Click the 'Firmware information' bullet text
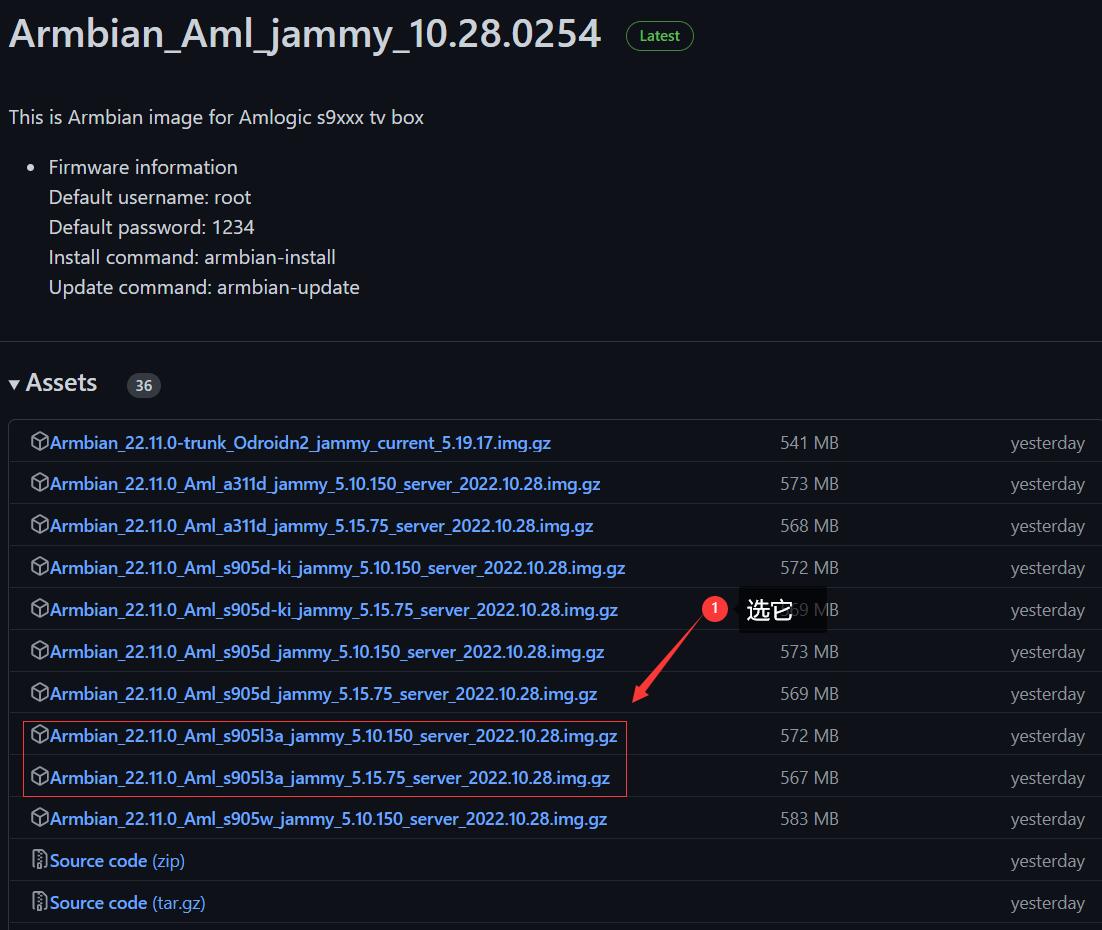Screen dimensions: 1102x930 143,167
